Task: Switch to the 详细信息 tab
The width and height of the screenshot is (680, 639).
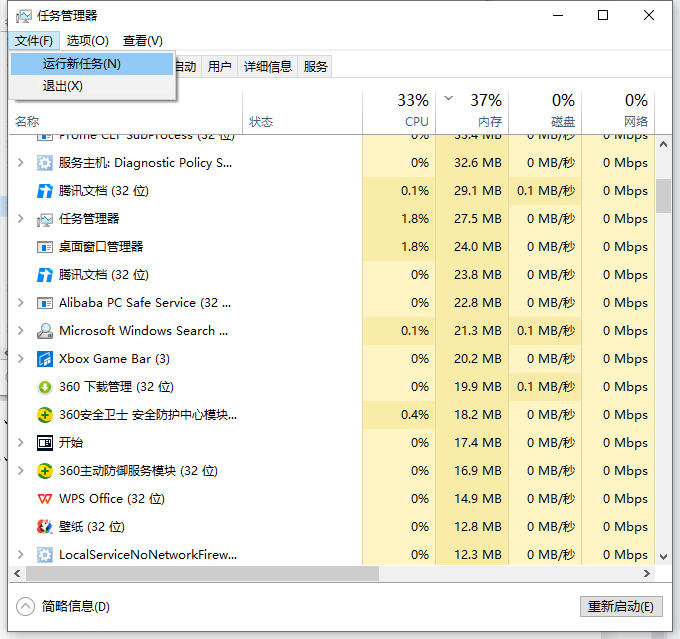Action: tap(268, 67)
